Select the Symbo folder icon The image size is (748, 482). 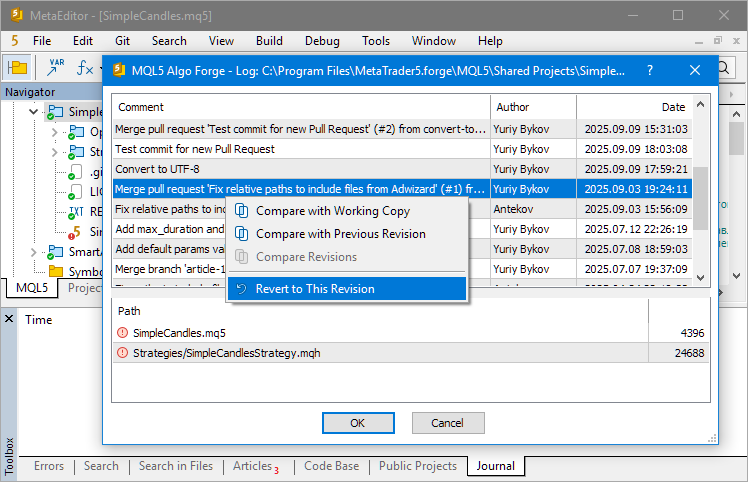(56, 272)
